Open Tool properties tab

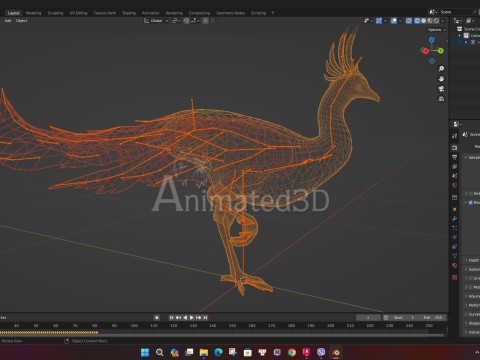[x=455, y=136]
